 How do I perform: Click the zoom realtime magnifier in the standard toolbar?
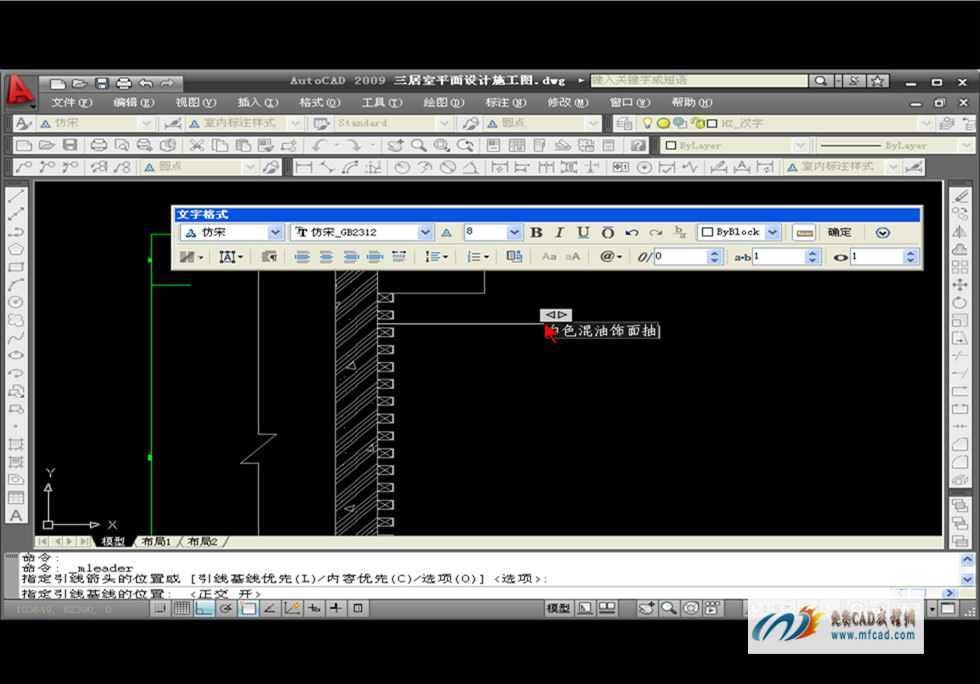(x=419, y=146)
